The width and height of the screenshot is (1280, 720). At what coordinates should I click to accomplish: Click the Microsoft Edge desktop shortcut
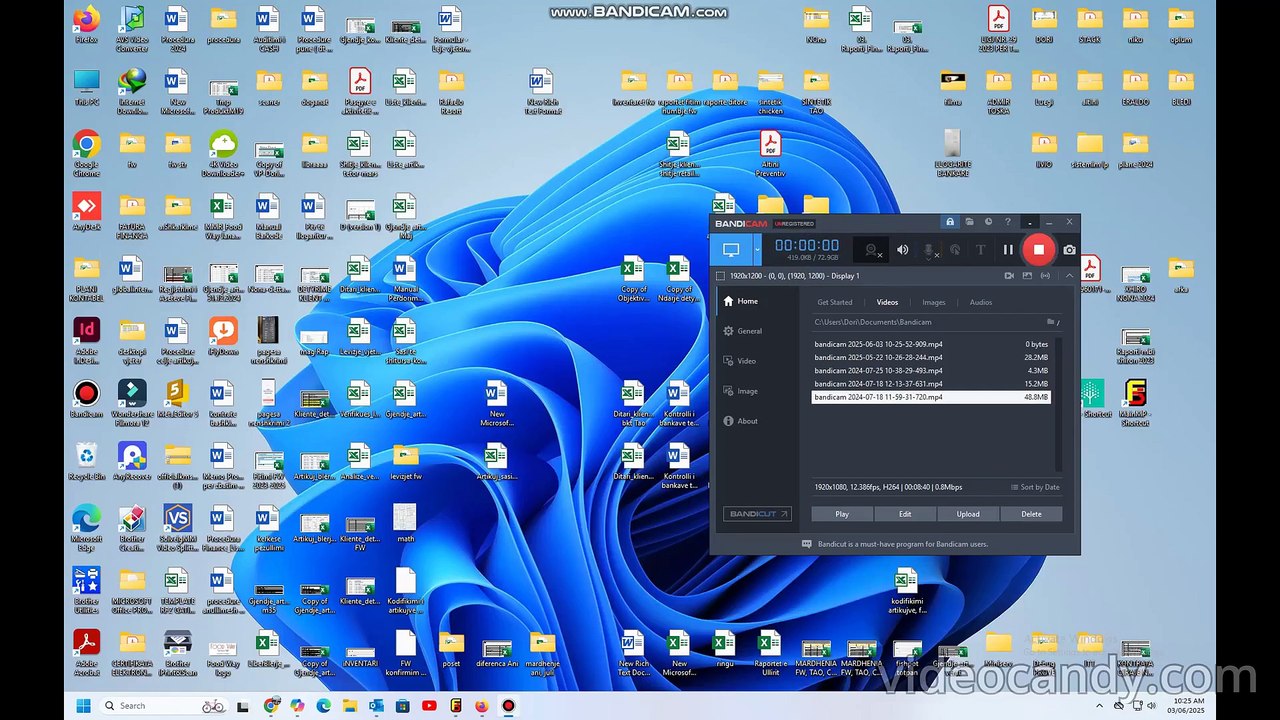point(87,526)
